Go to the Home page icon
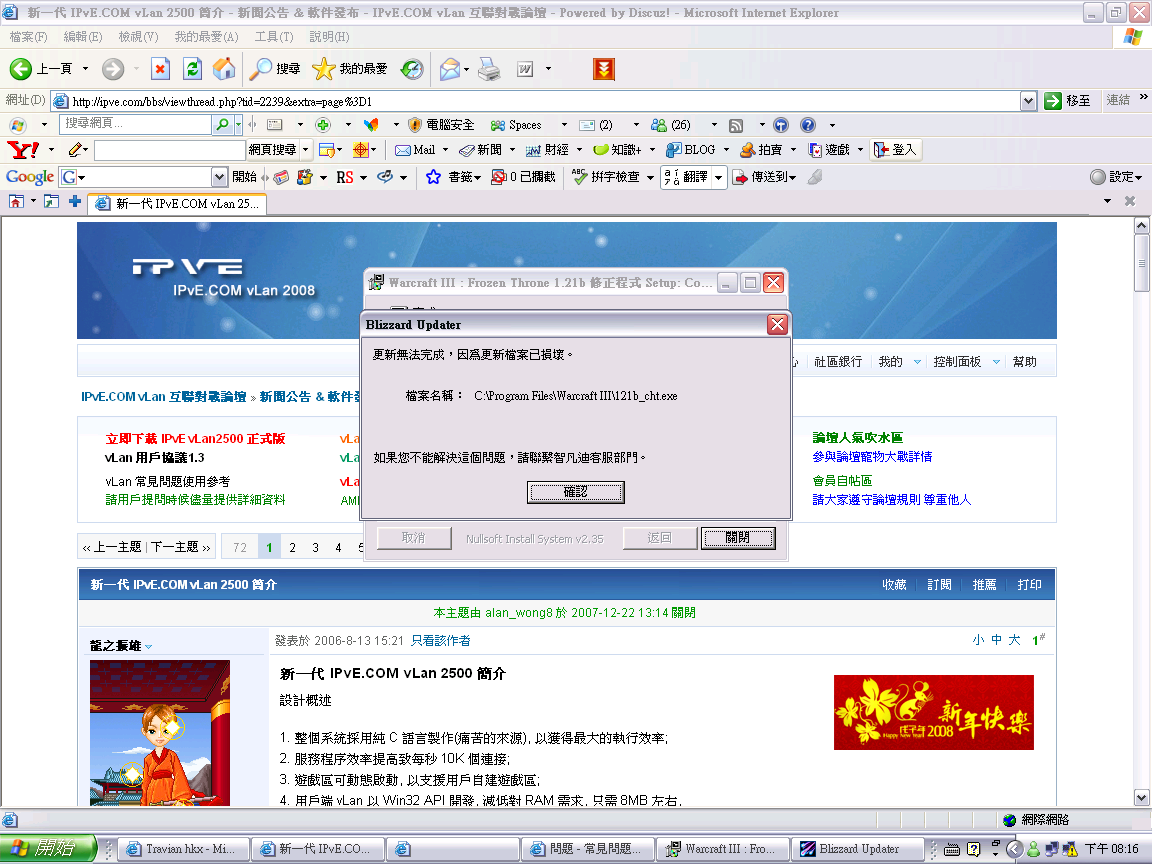1152x864 pixels. pyautogui.click(x=224, y=69)
